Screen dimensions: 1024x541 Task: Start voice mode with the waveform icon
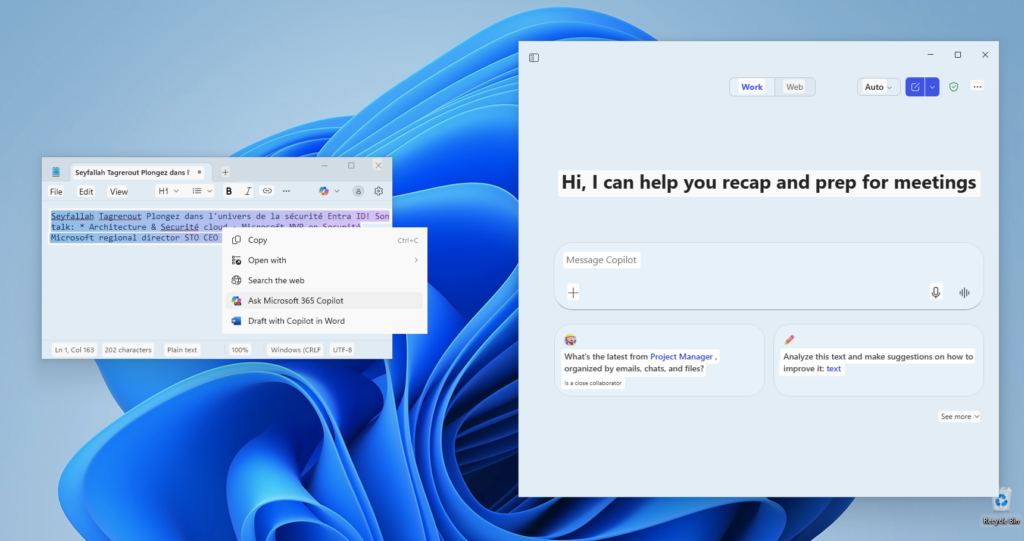click(964, 292)
